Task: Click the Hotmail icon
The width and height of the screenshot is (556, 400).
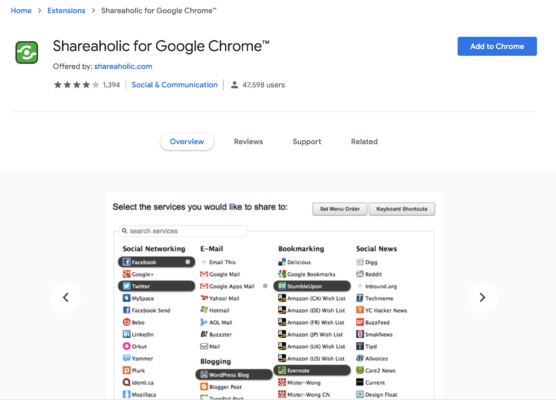Action: tap(204, 310)
